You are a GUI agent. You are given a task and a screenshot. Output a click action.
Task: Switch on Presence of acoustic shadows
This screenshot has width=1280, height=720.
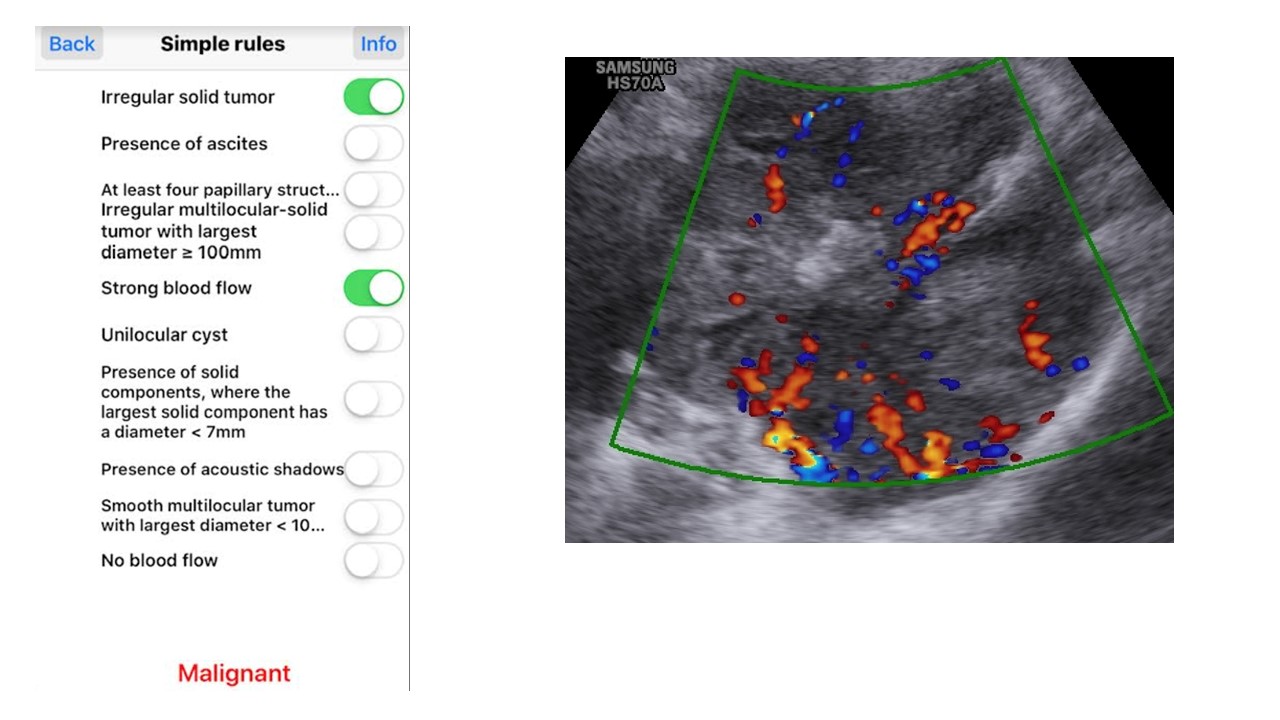click(373, 469)
